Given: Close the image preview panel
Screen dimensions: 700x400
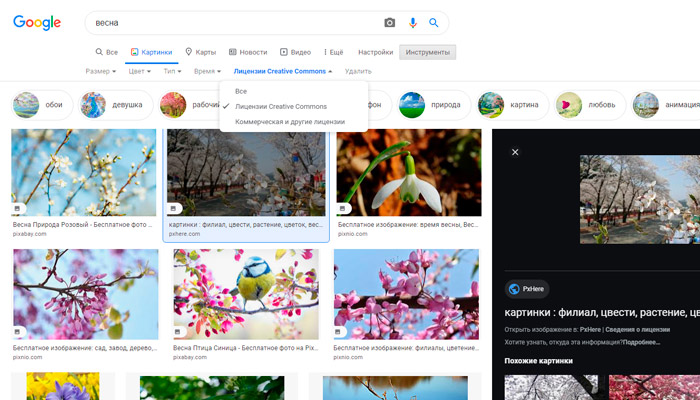Looking at the screenshot, I should click(515, 152).
